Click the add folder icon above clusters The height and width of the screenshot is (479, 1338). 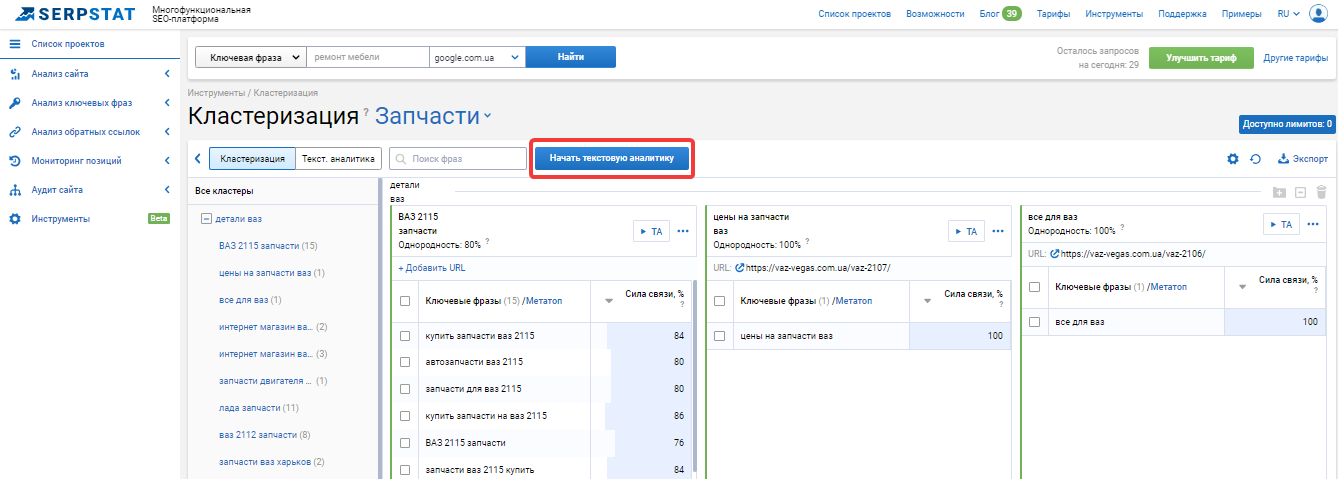1279,193
